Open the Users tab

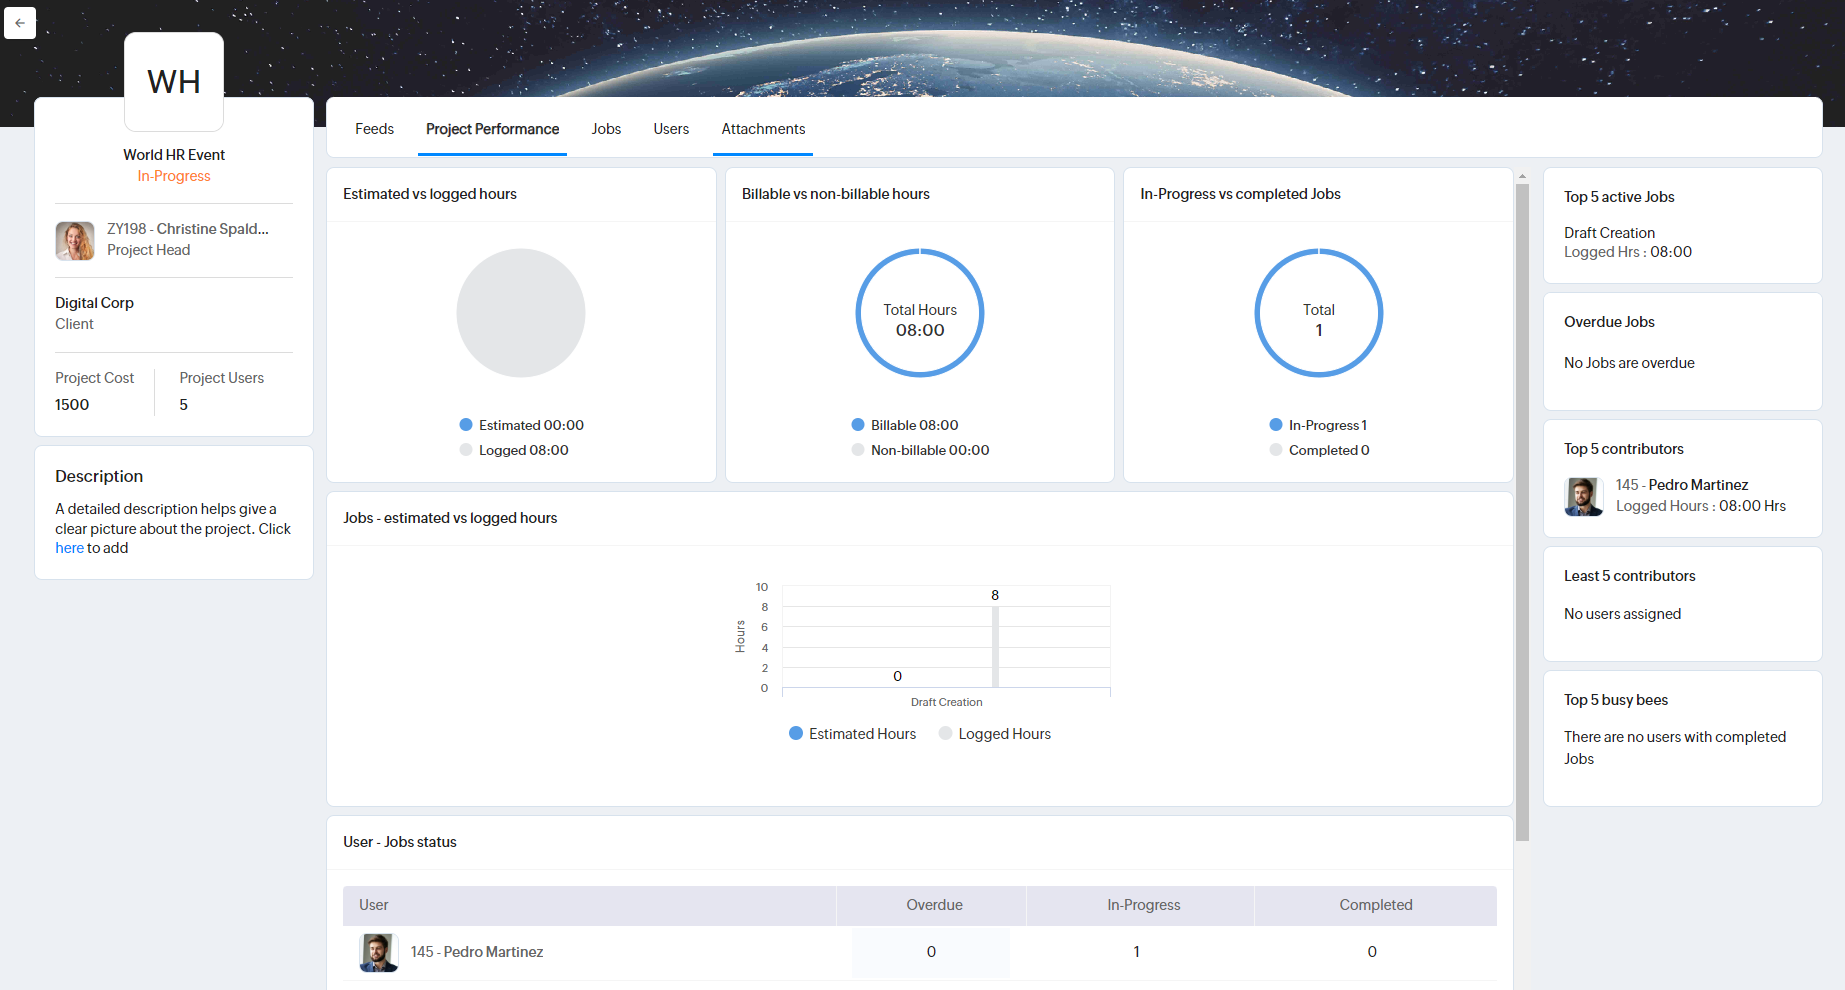point(671,129)
